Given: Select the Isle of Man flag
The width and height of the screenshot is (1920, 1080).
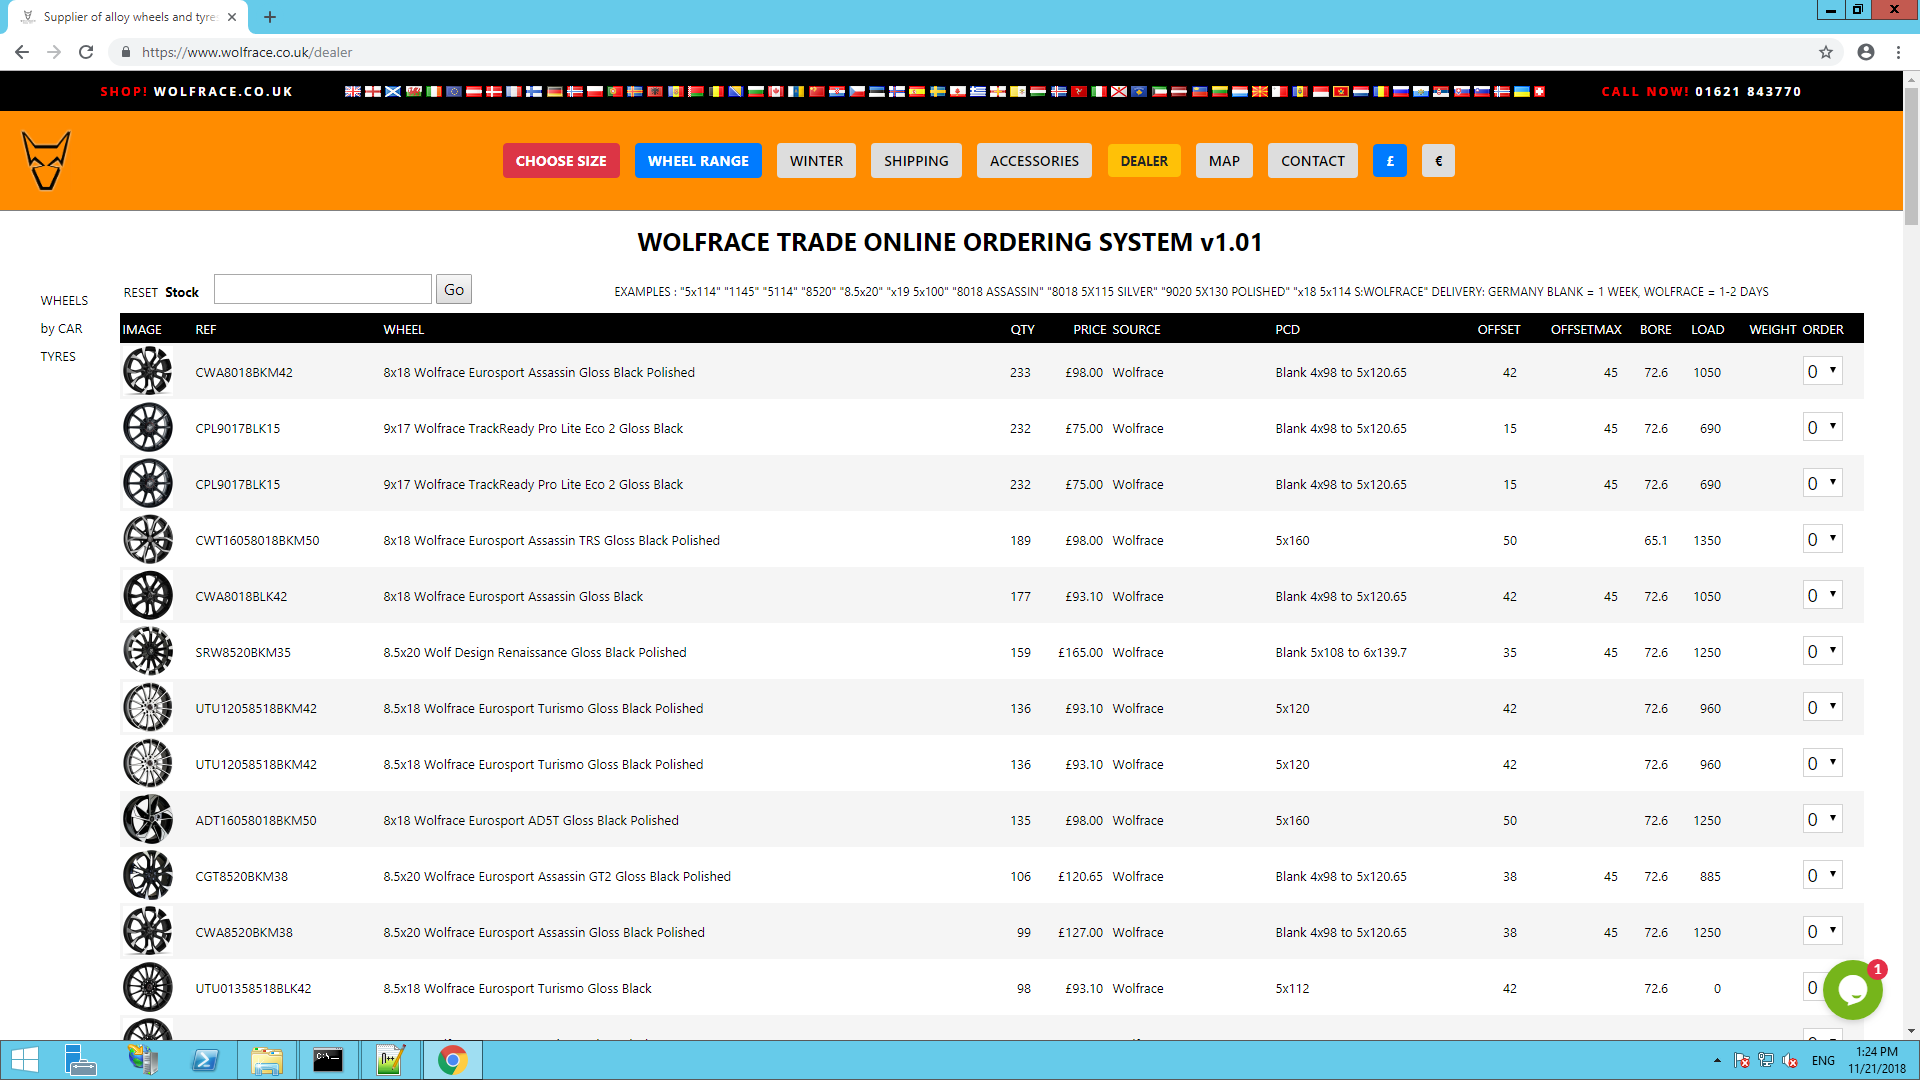Looking at the screenshot, I should tap(1079, 91).
